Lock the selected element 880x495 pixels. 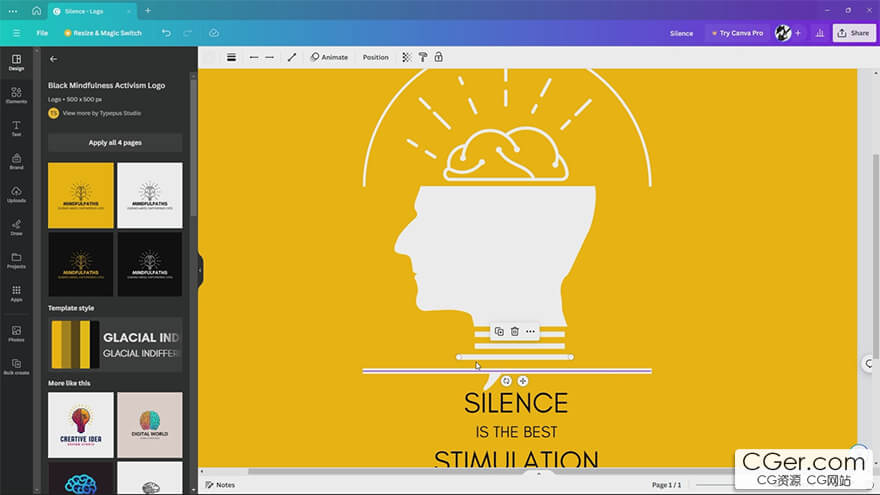coord(439,57)
